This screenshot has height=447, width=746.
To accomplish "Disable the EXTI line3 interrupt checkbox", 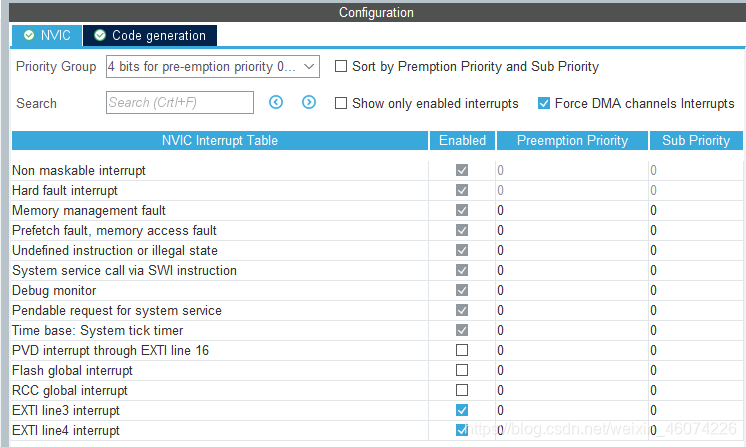I will pos(462,410).
